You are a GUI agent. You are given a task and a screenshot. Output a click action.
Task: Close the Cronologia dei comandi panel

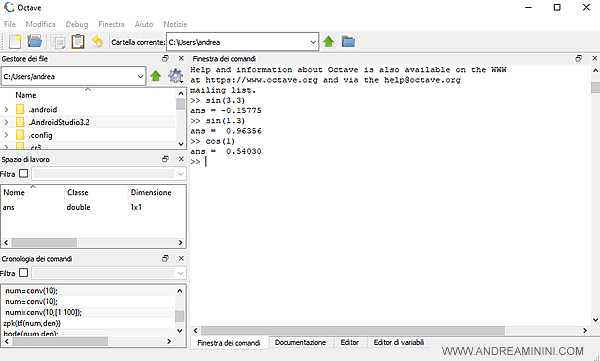click(x=181, y=258)
